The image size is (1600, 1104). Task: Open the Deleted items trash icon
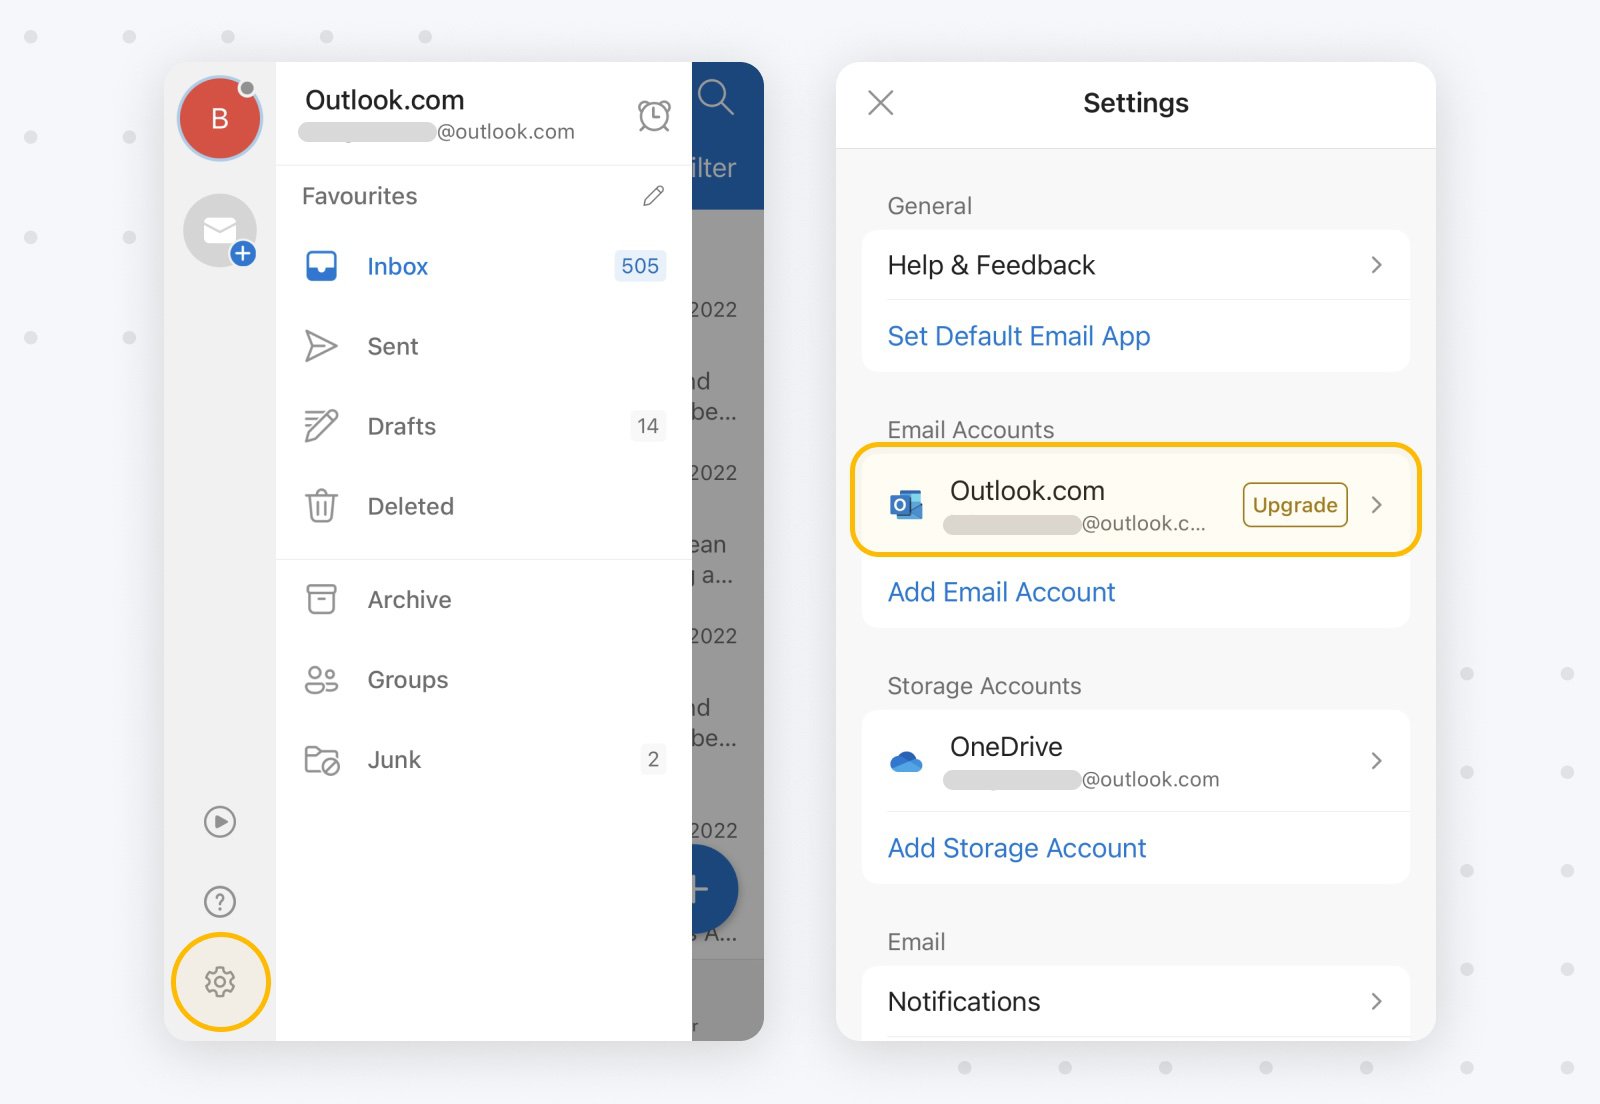coord(321,506)
